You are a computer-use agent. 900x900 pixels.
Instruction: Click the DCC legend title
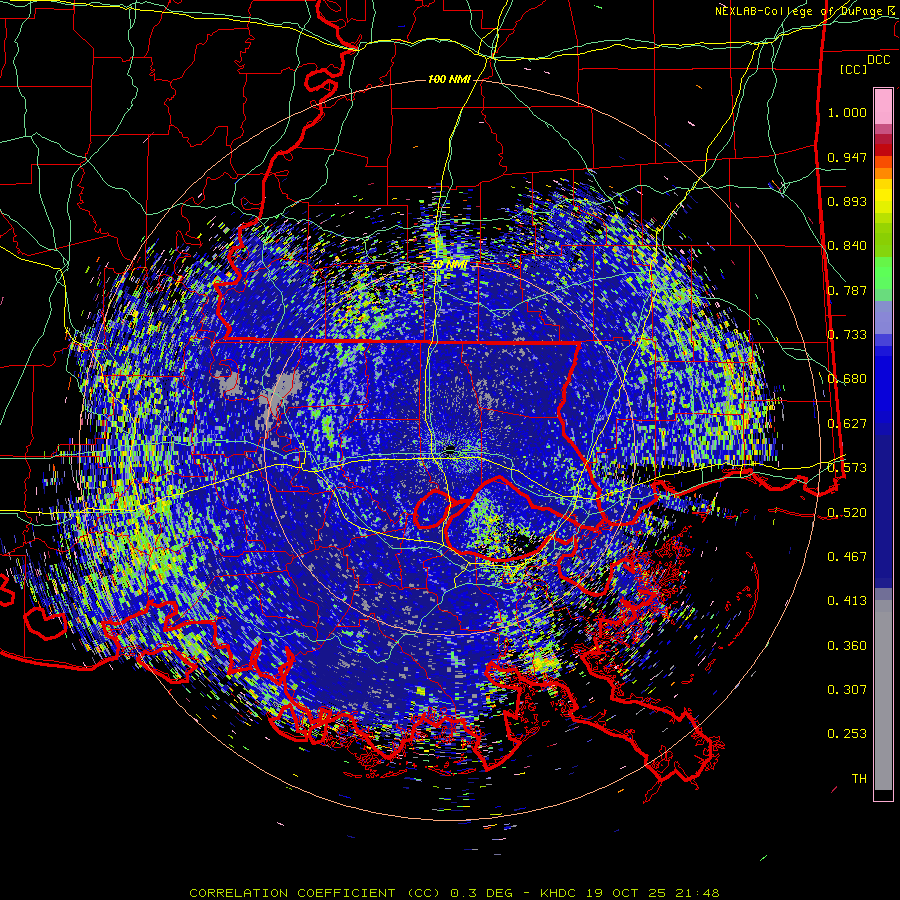pyautogui.click(x=878, y=60)
